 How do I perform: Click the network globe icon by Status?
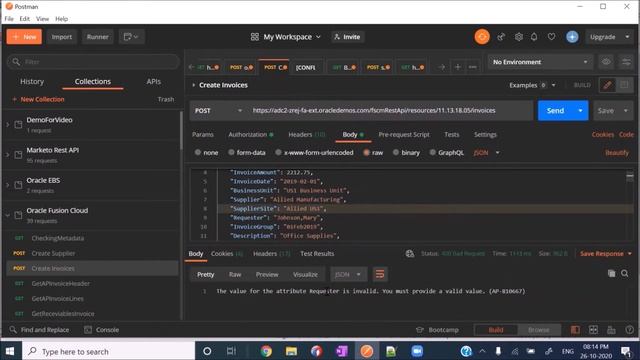pos(410,253)
